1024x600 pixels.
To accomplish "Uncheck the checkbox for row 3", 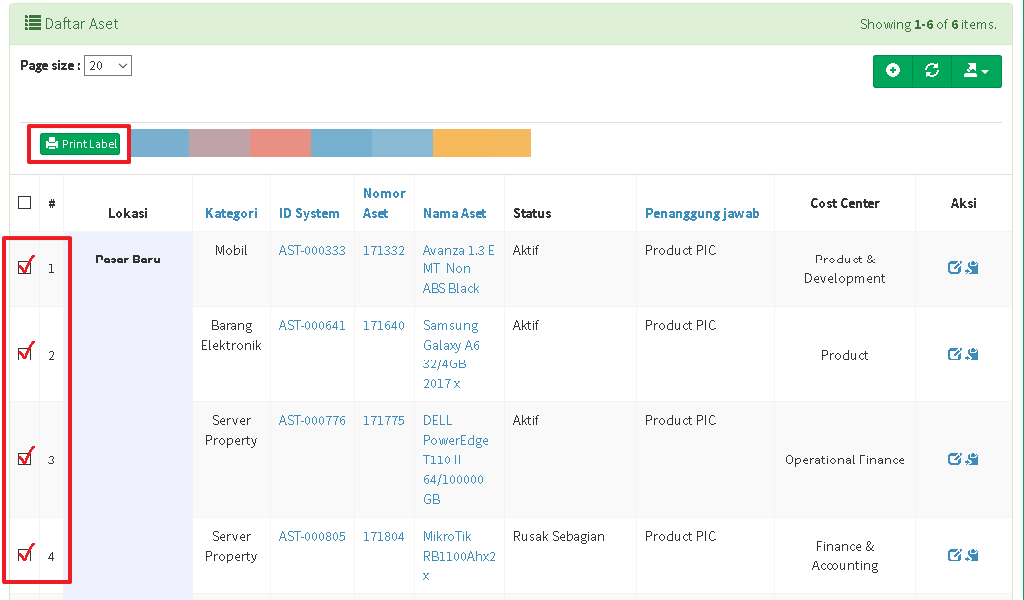I will pos(25,459).
